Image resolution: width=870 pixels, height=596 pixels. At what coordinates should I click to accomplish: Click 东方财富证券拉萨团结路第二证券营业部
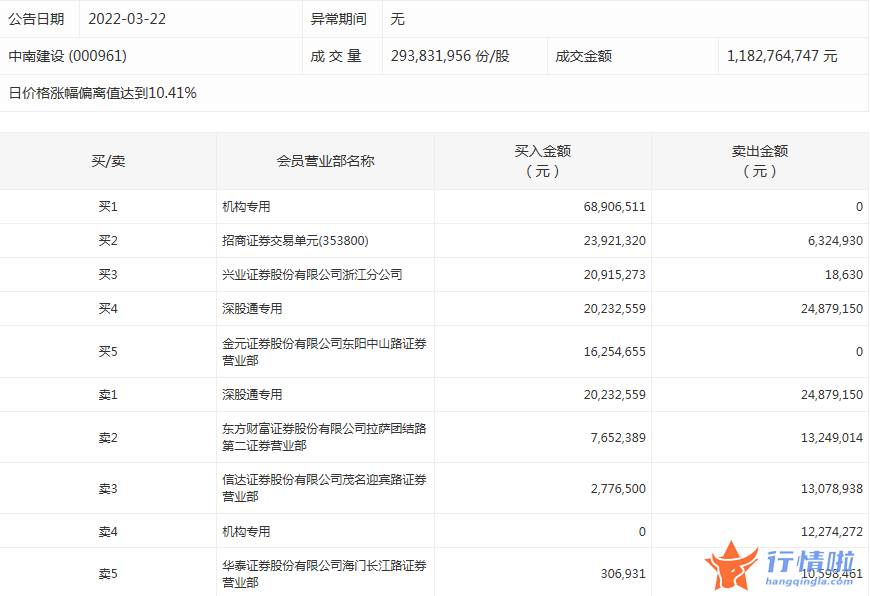pos(325,437)
